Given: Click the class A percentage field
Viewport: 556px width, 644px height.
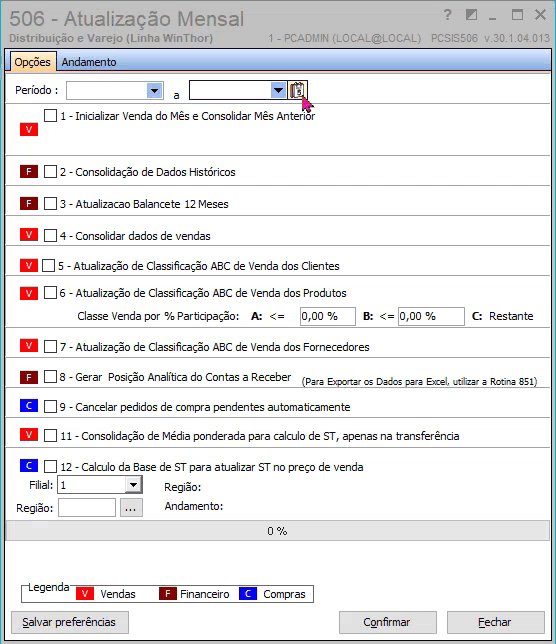Looking at the screenshot, I should (x=328, y=316).
